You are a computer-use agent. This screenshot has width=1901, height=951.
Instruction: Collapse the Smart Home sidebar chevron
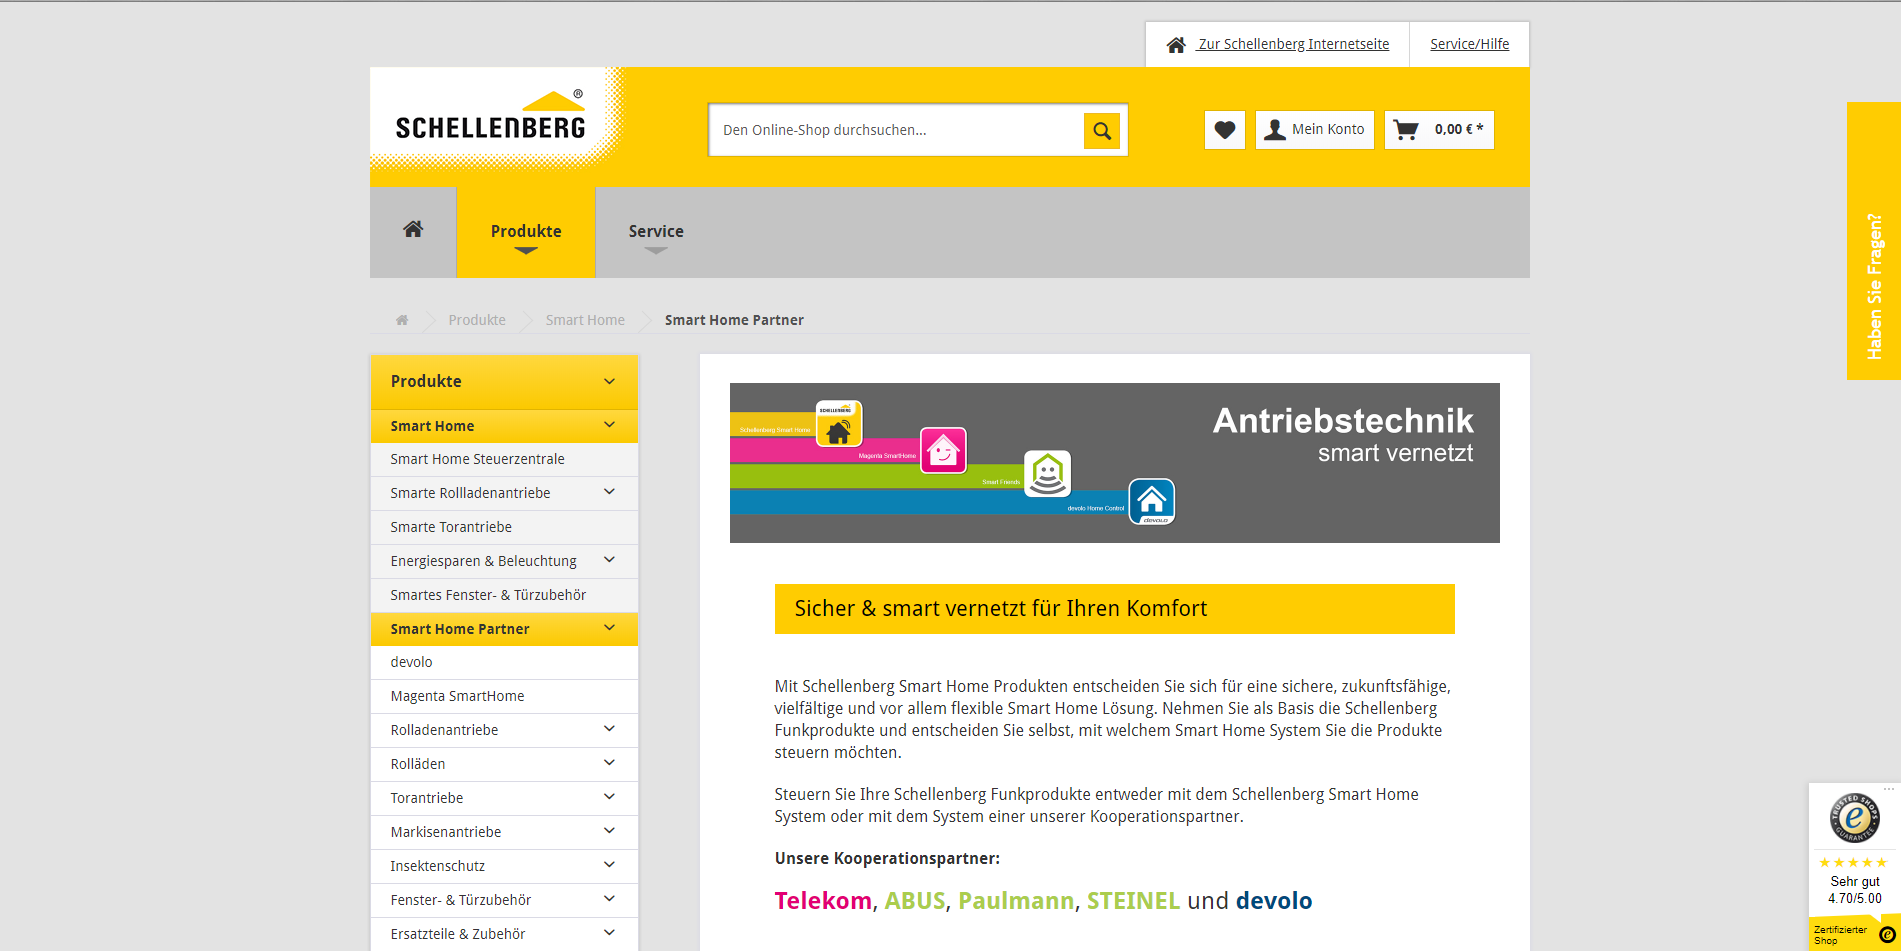(x=609, y=425)
